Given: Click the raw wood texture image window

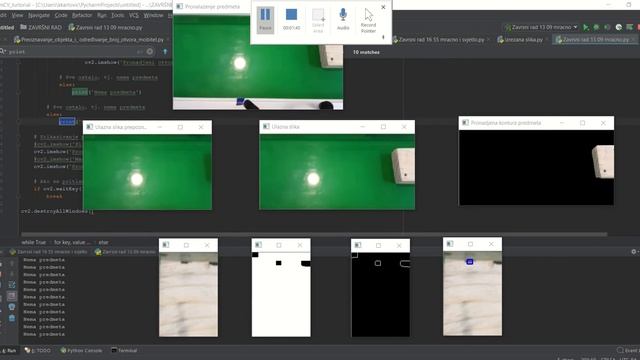Looking at the screenshot, I should (188, 294).
